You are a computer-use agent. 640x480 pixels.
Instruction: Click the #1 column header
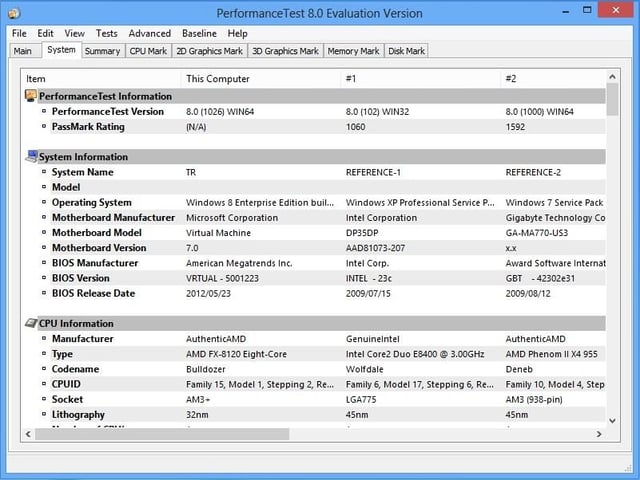coord(420,79)
